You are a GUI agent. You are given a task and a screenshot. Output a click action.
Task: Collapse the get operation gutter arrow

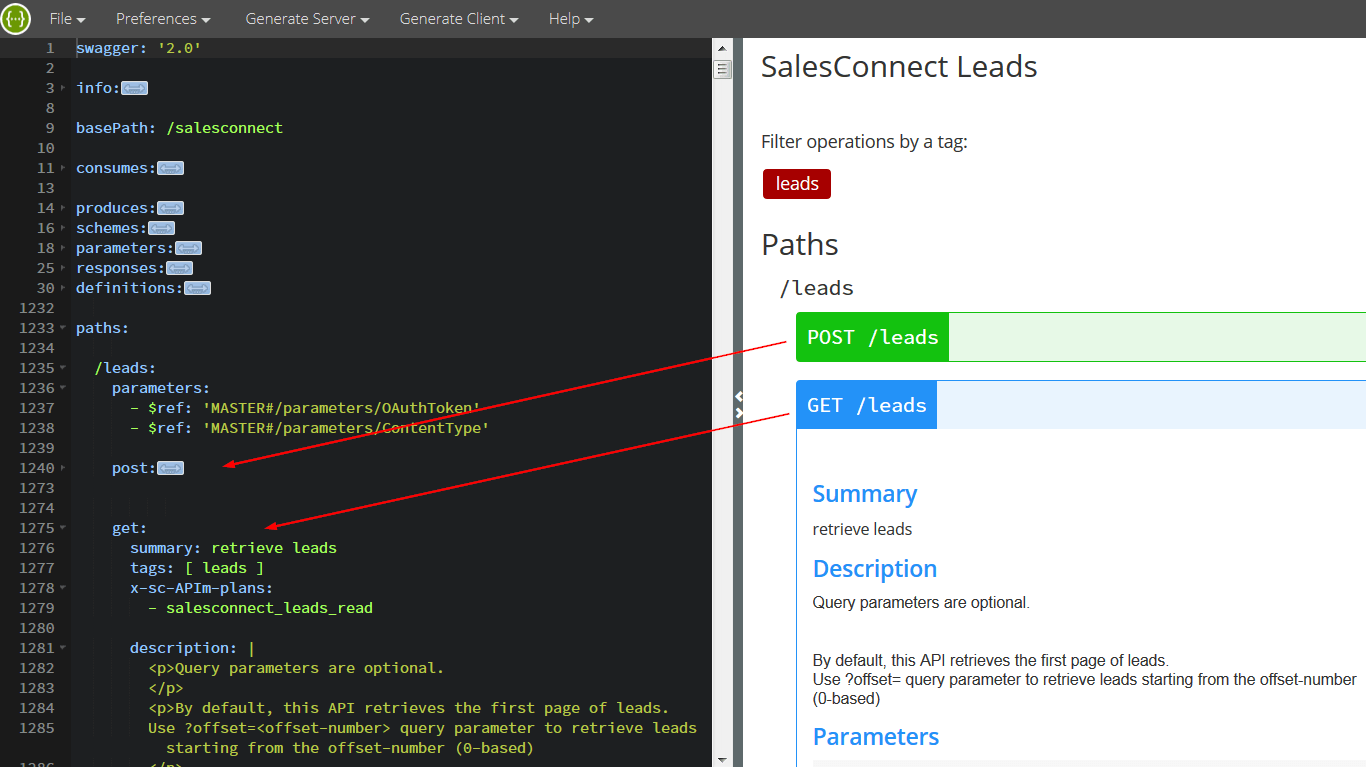click(x=64, y=527)
